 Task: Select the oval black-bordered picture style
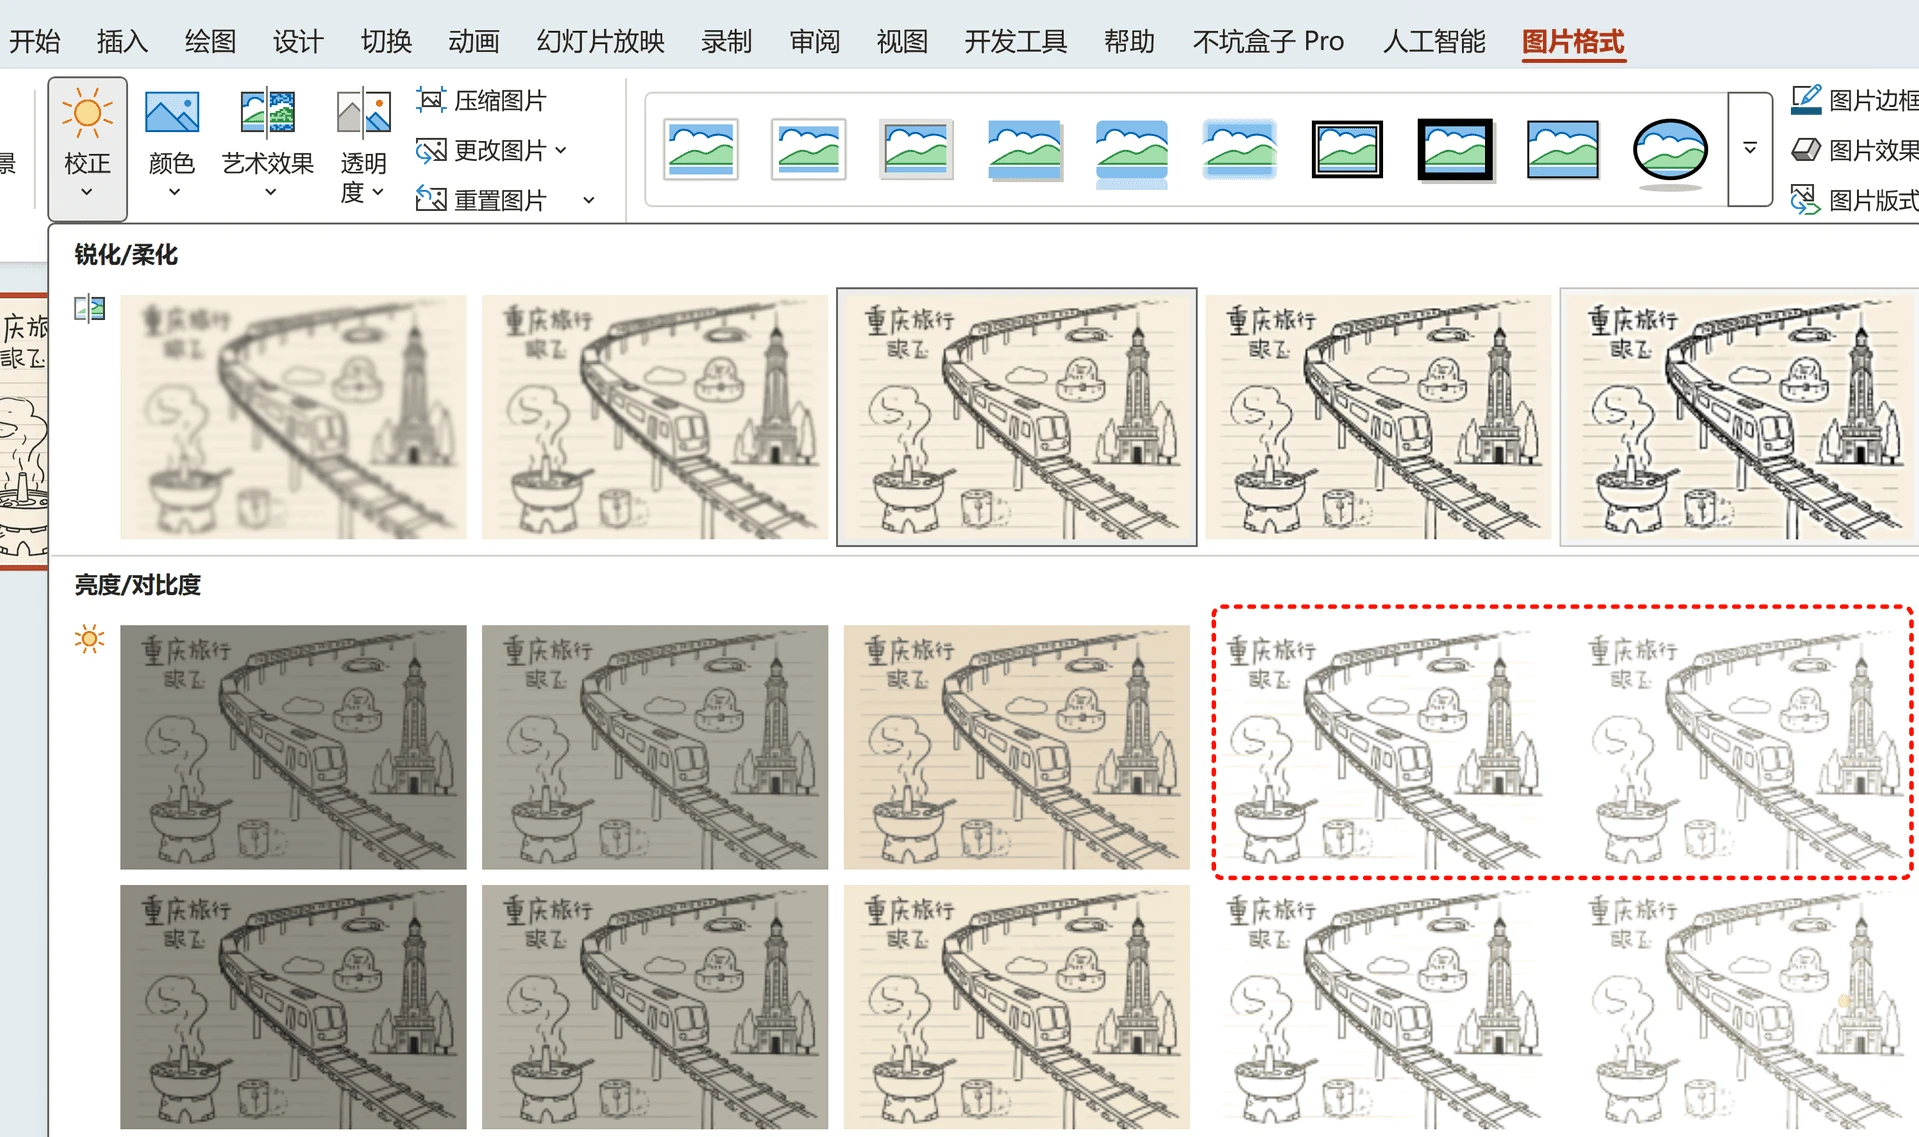1669,150
